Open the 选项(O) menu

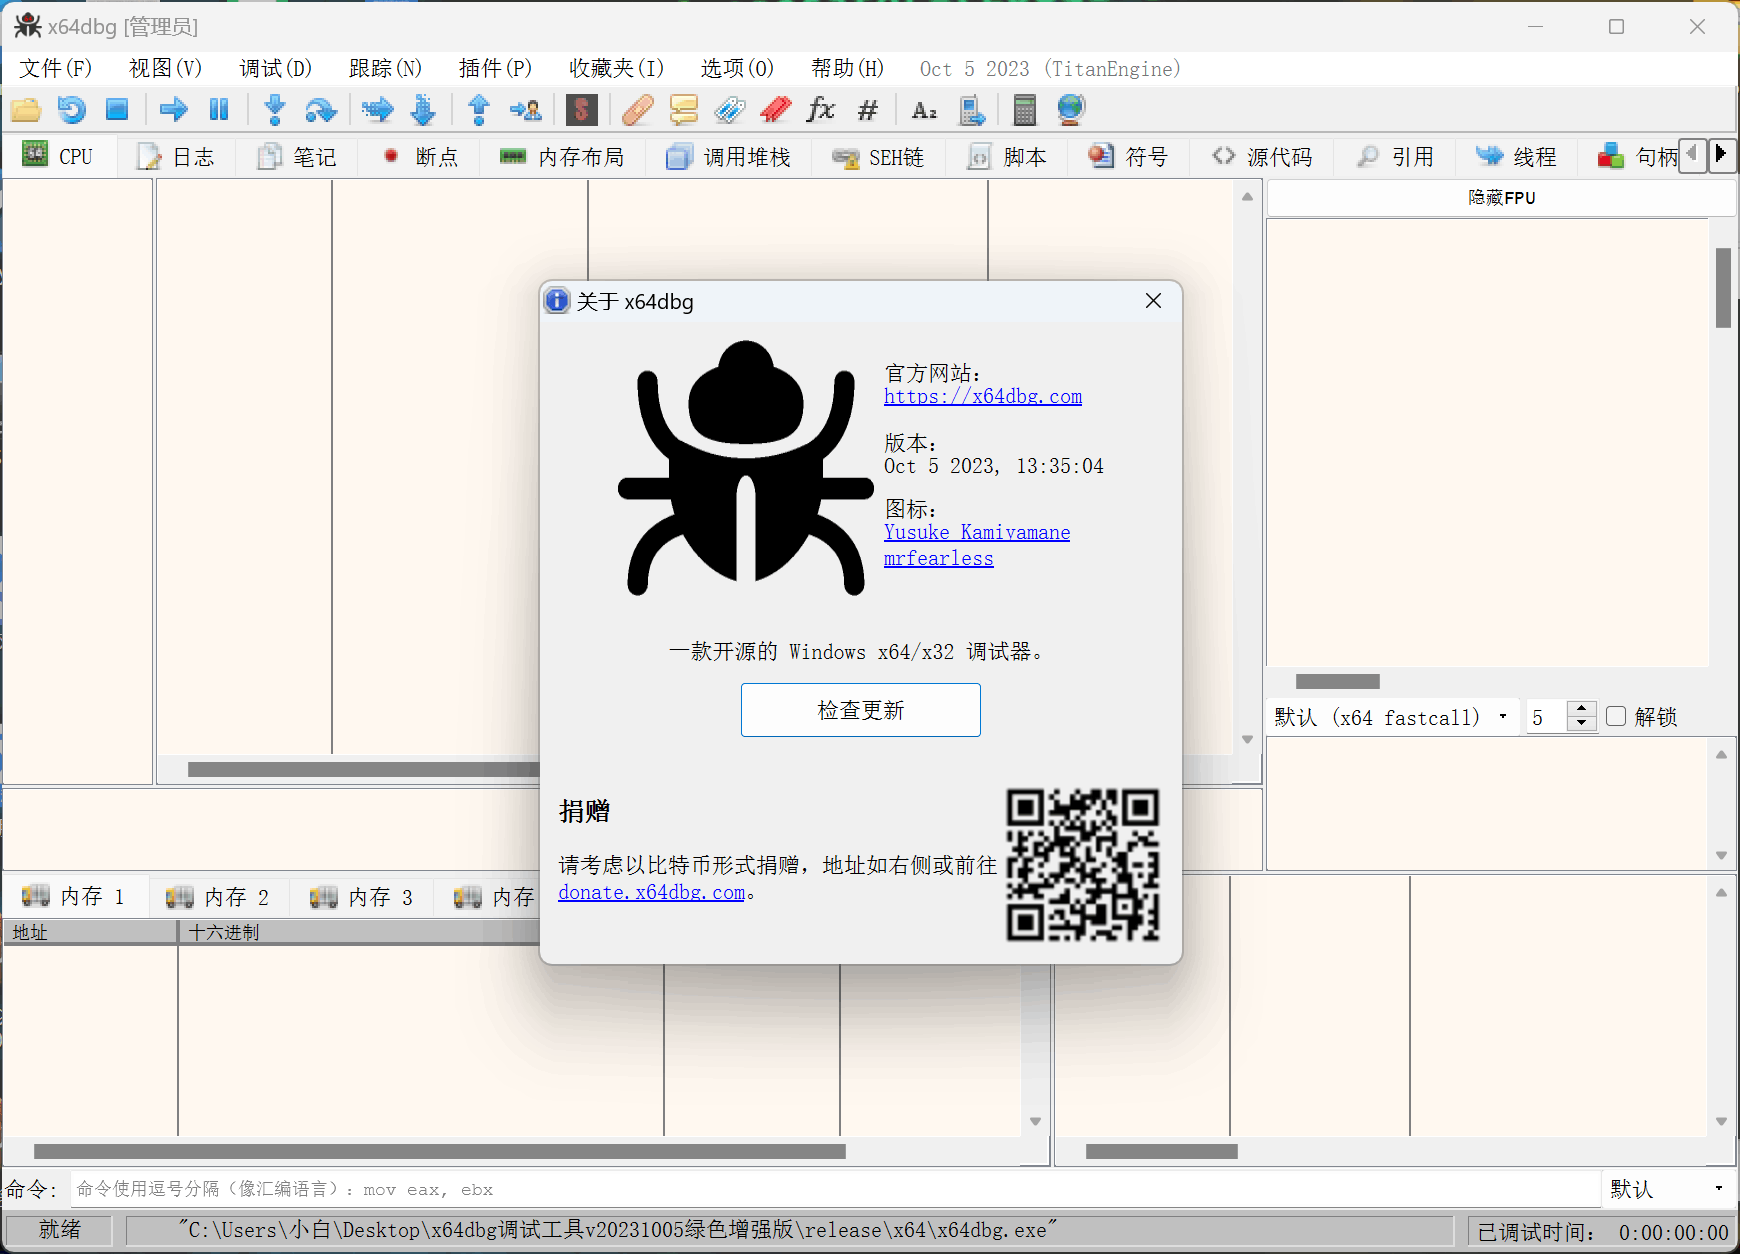737,68
